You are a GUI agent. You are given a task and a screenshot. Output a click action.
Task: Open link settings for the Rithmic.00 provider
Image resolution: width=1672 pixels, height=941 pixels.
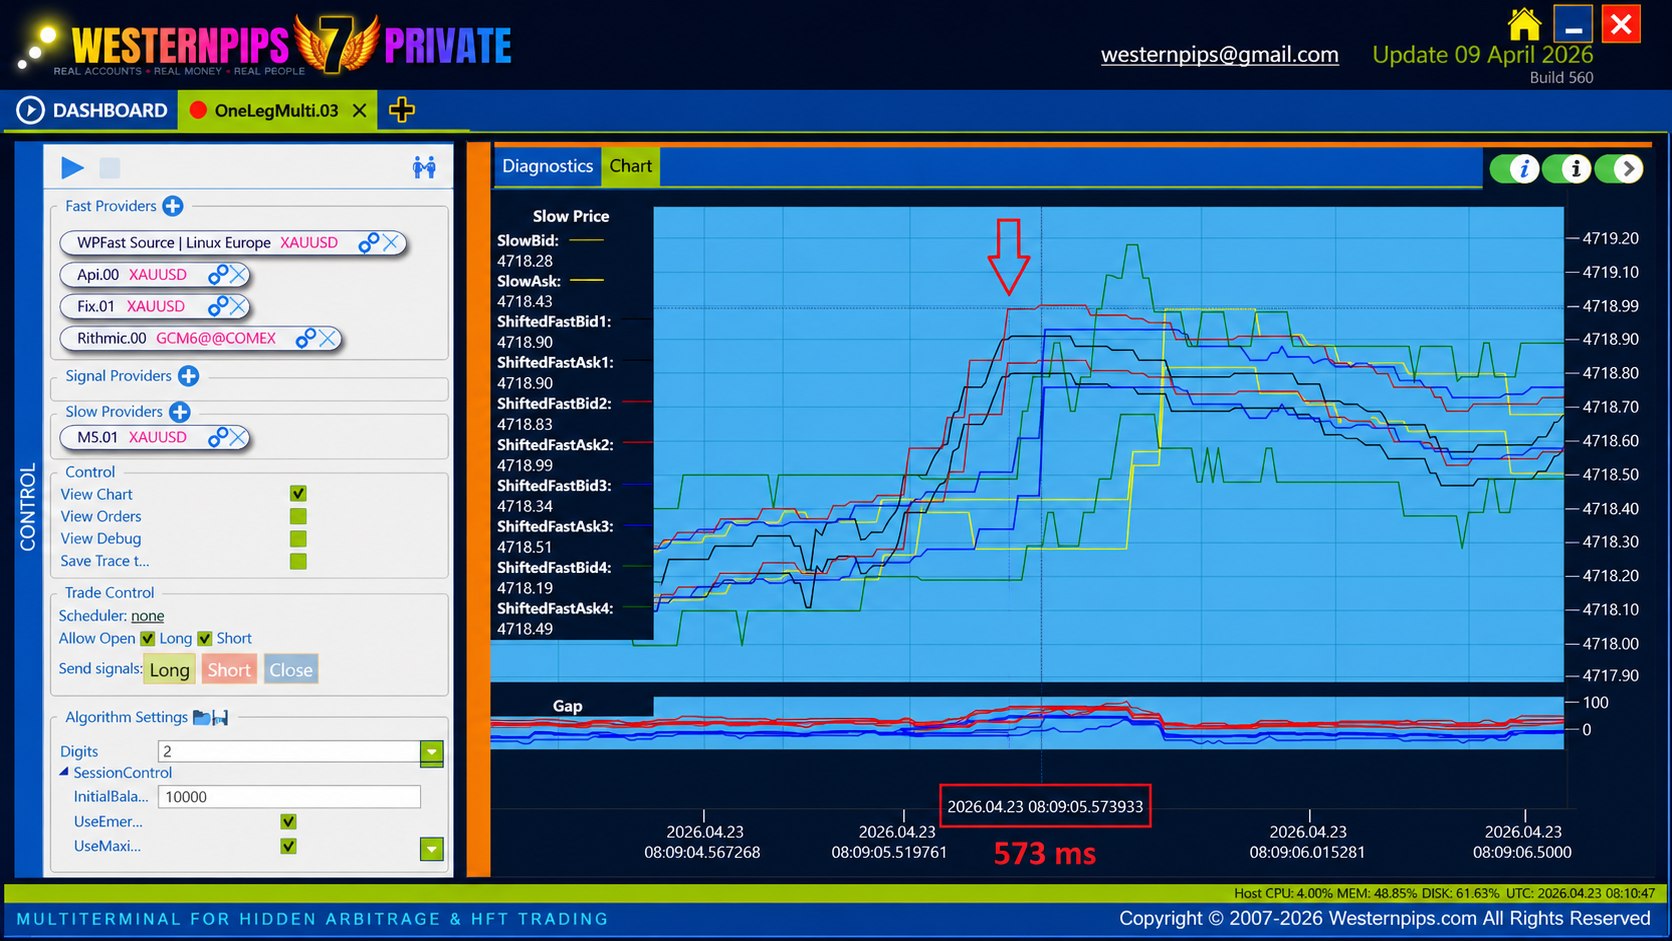click(x=305, y=339)
